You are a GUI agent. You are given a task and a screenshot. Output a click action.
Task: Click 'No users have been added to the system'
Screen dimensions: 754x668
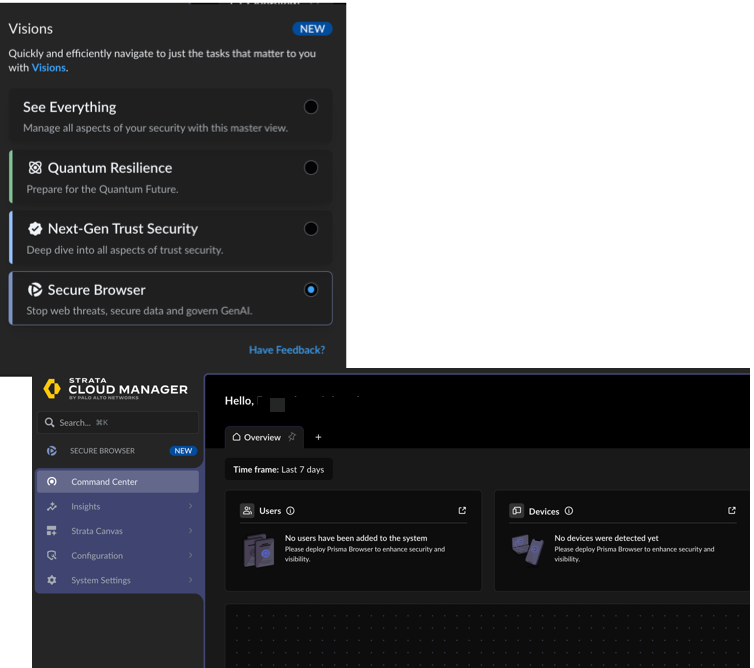pyautogui.click(x=356, y=538)
